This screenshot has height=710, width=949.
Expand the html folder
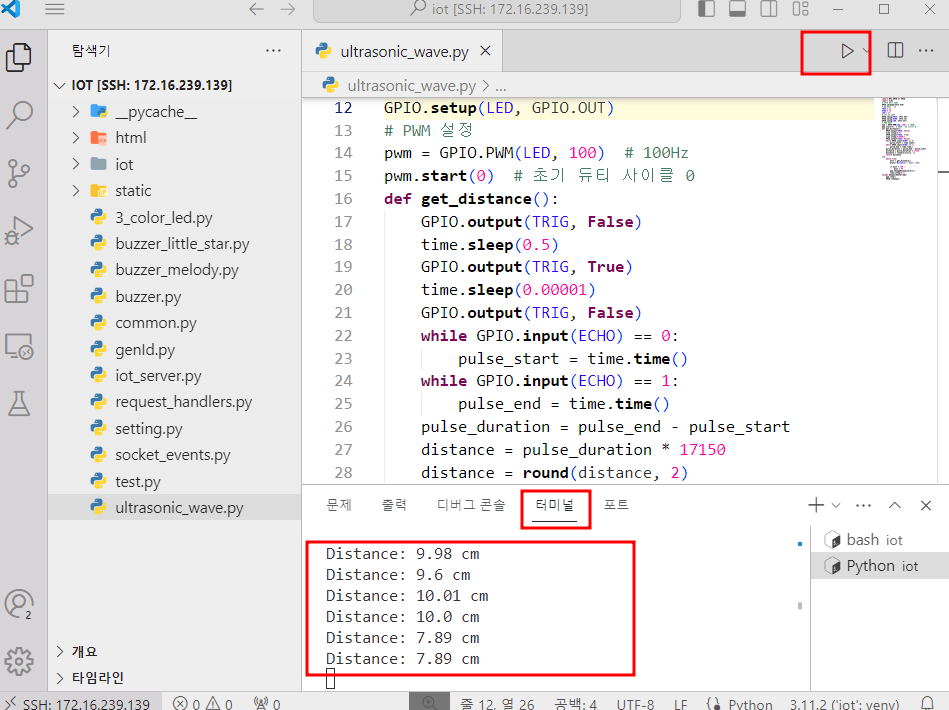pos(130,138)
